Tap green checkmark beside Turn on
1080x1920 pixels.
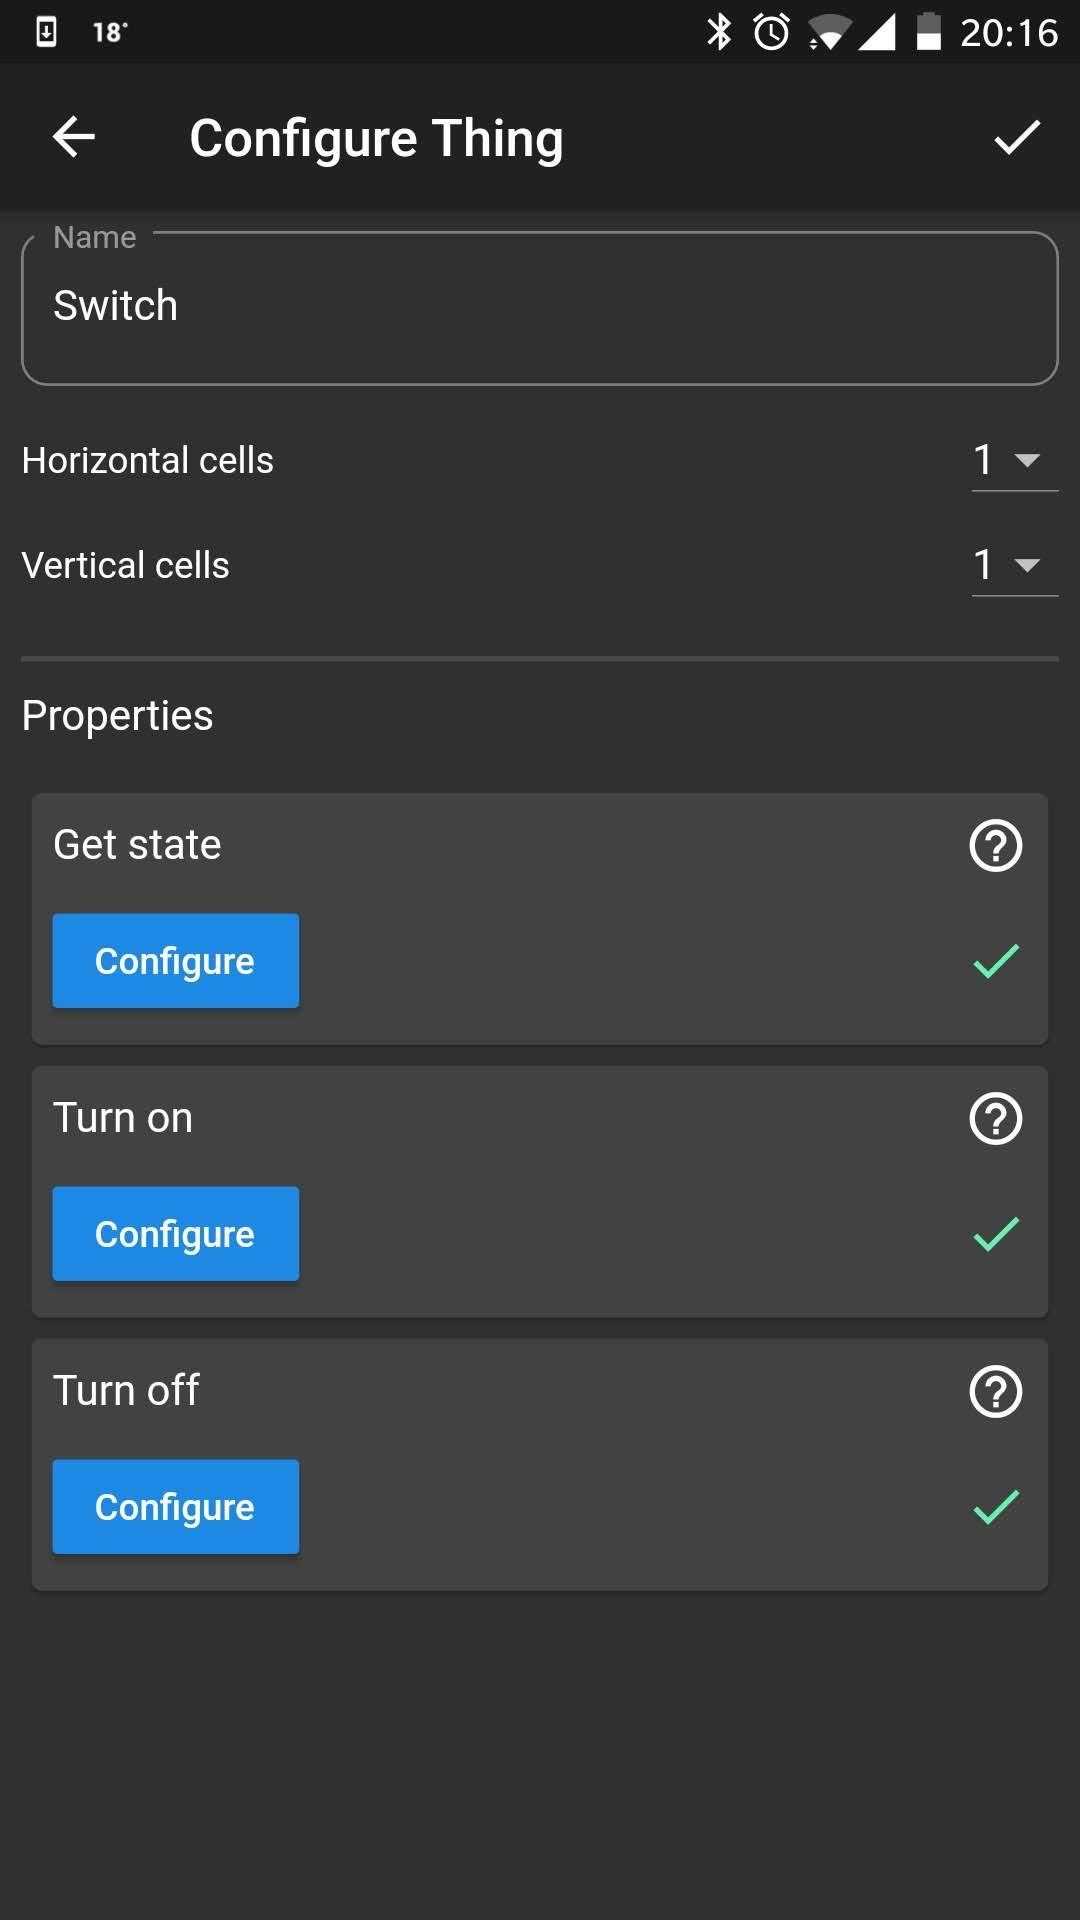[996, 1234]
